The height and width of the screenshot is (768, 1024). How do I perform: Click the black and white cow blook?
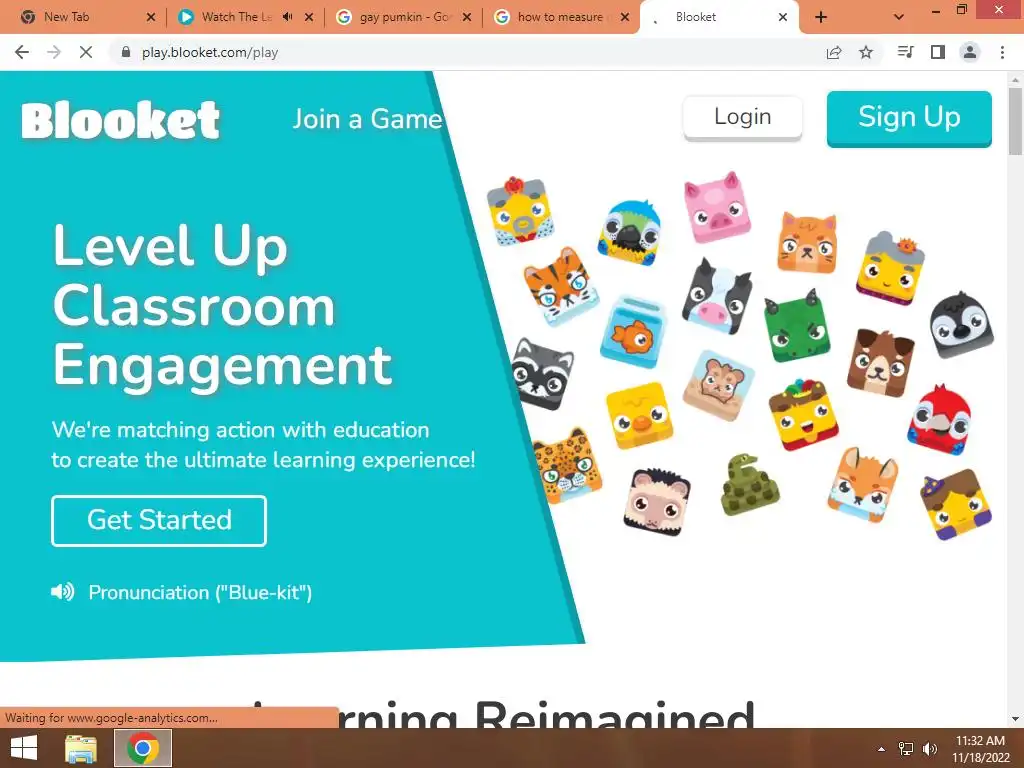pyautogui.click(x=716, y=296)
